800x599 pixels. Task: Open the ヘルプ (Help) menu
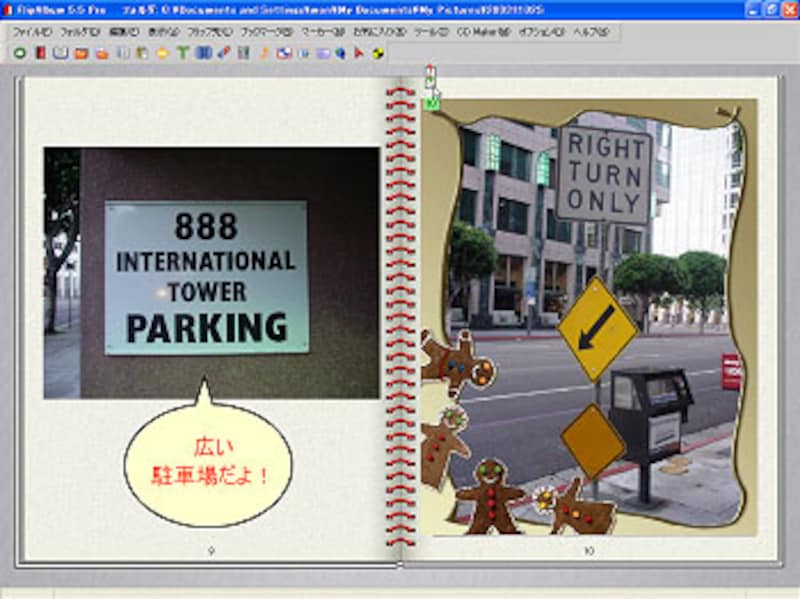(591, 32)
